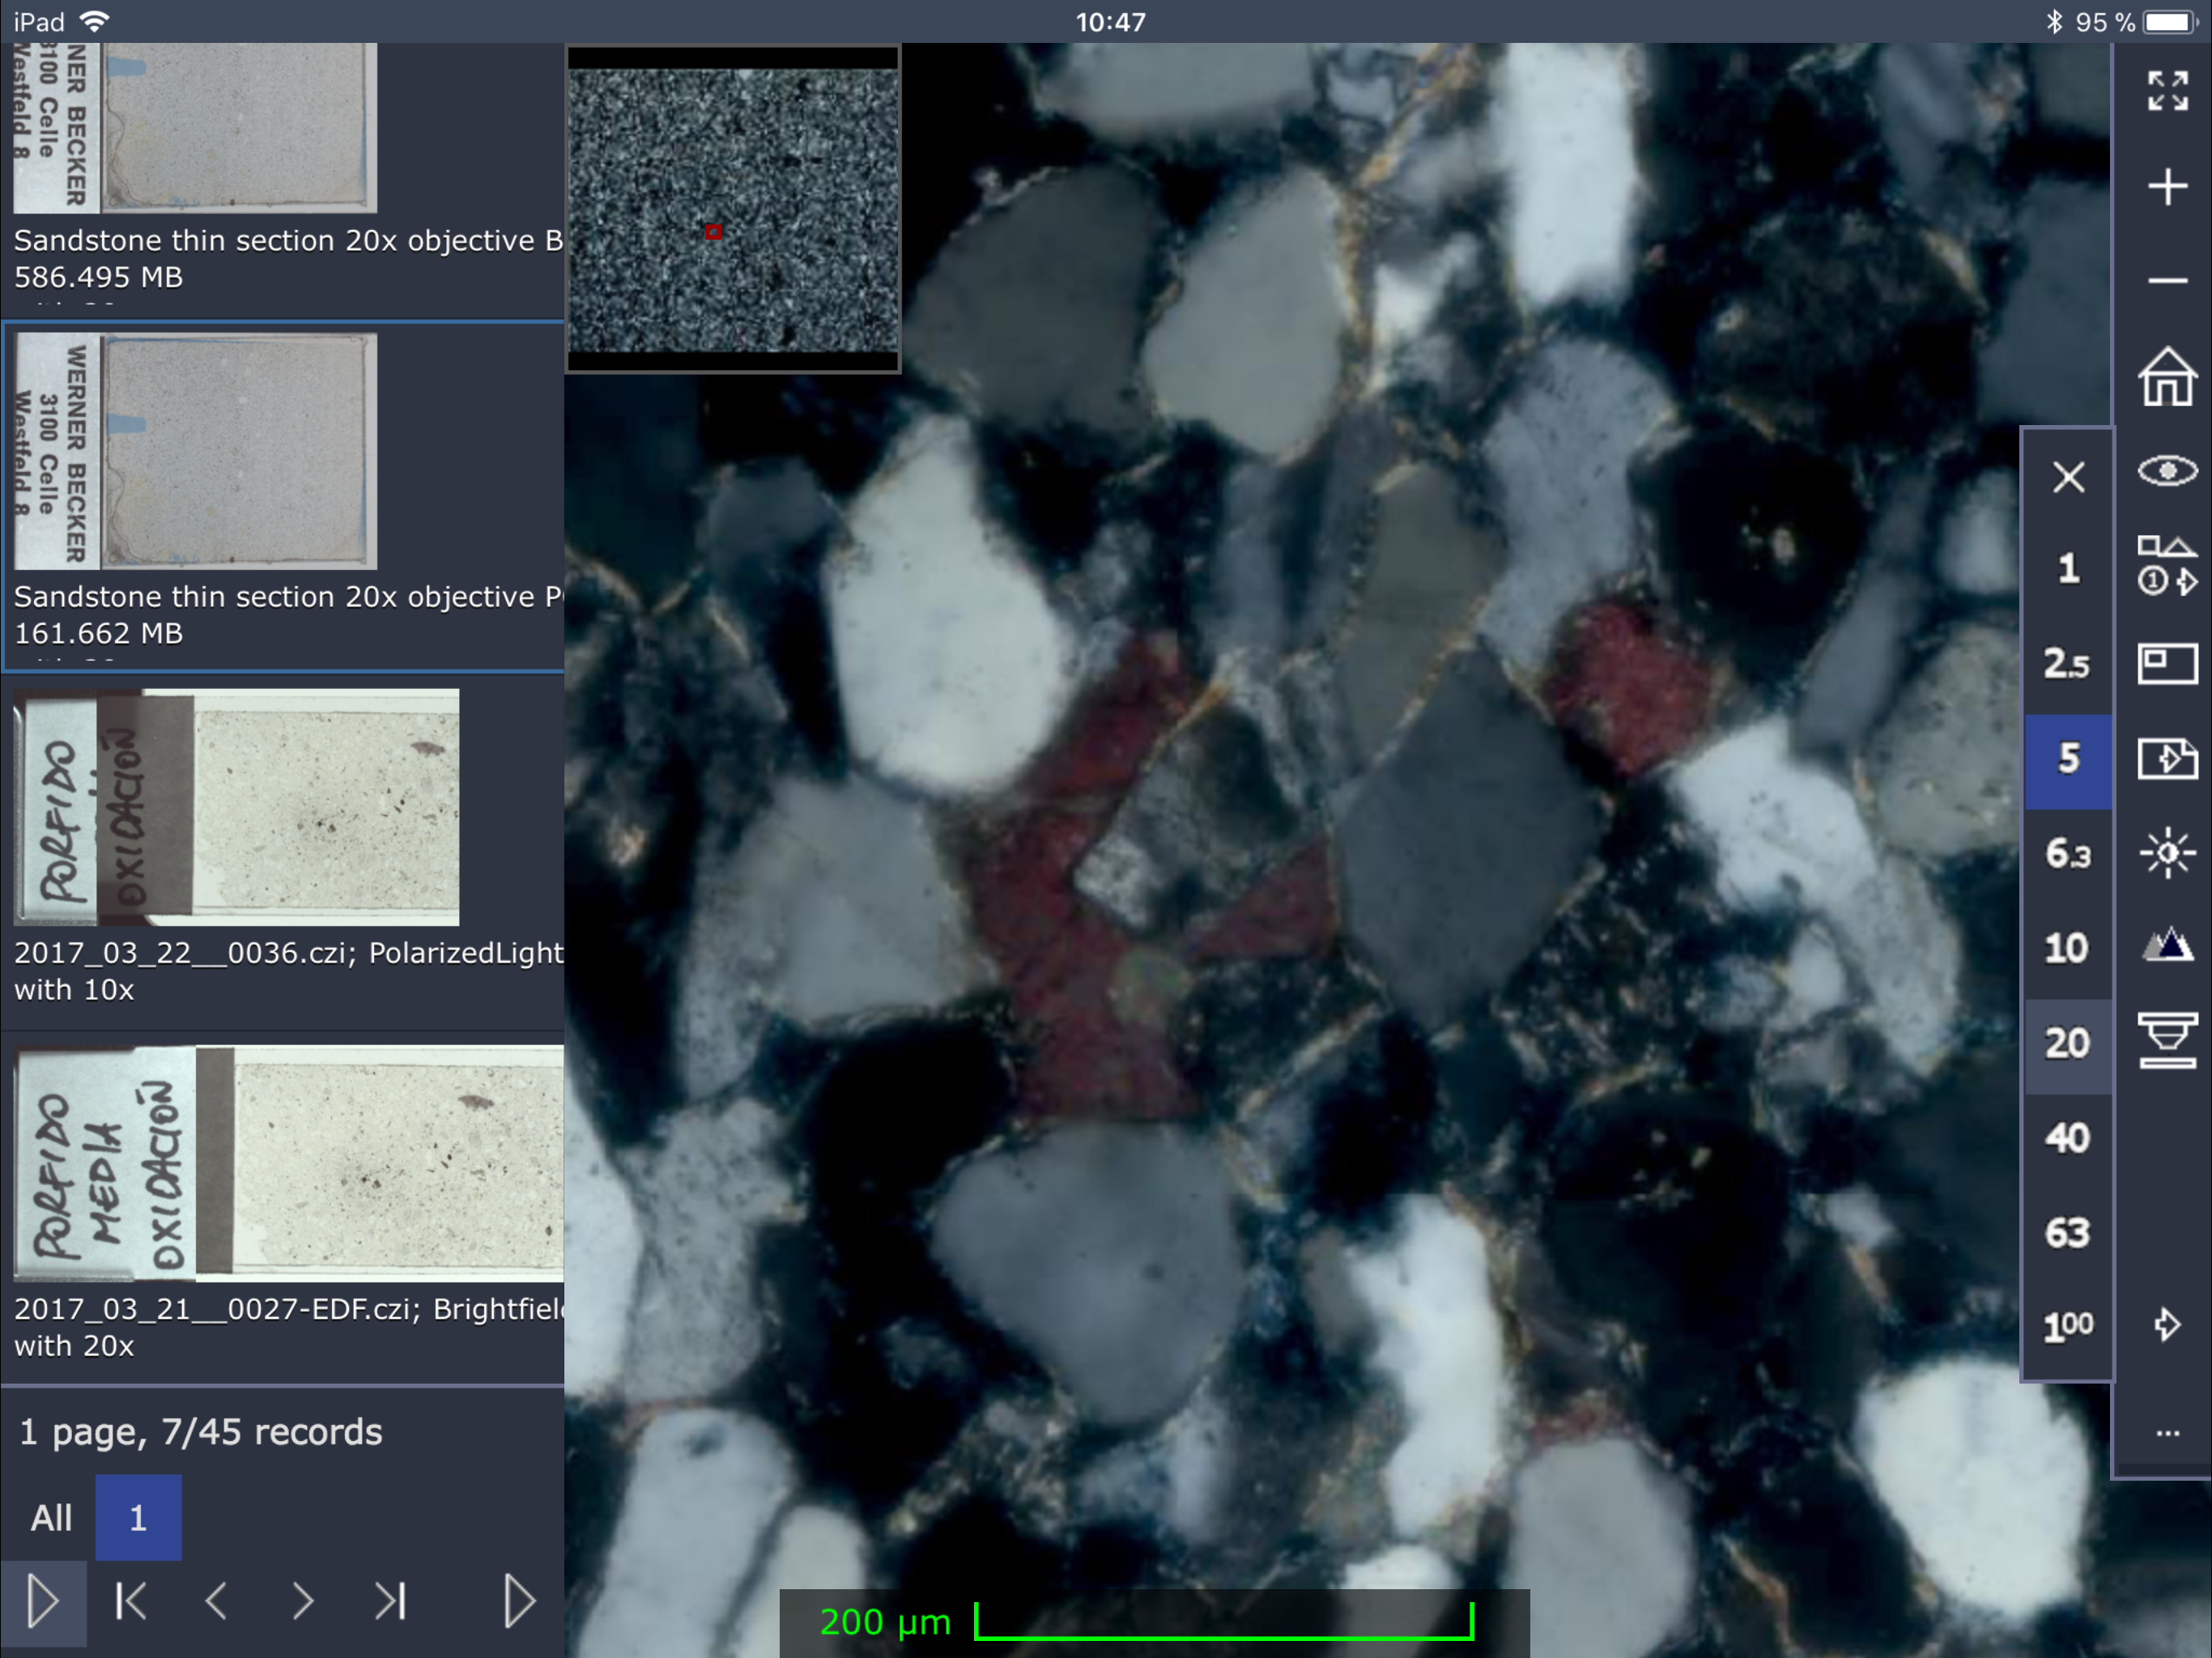Viewport: 2212px width, 1658px height.
Task: Zoom in with the plus icon
Action: [2167, 187]
